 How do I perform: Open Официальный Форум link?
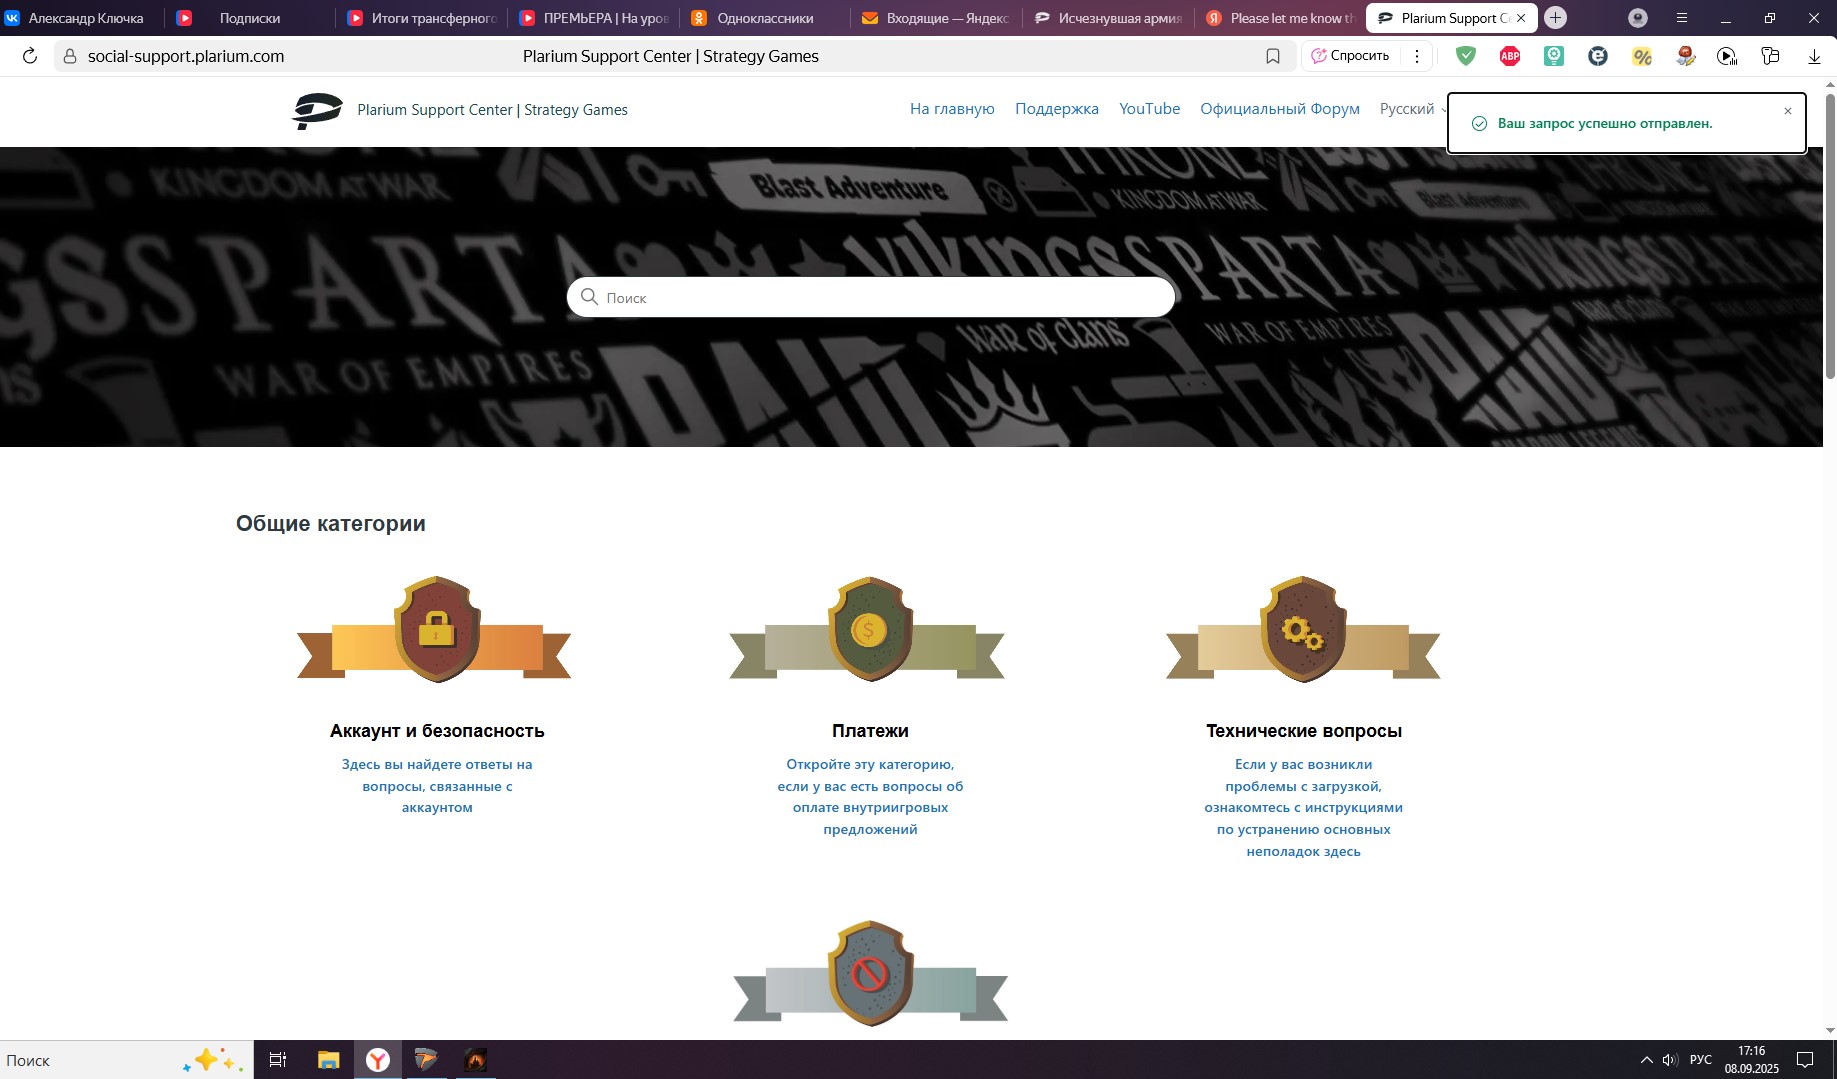tap(1280, 109)
